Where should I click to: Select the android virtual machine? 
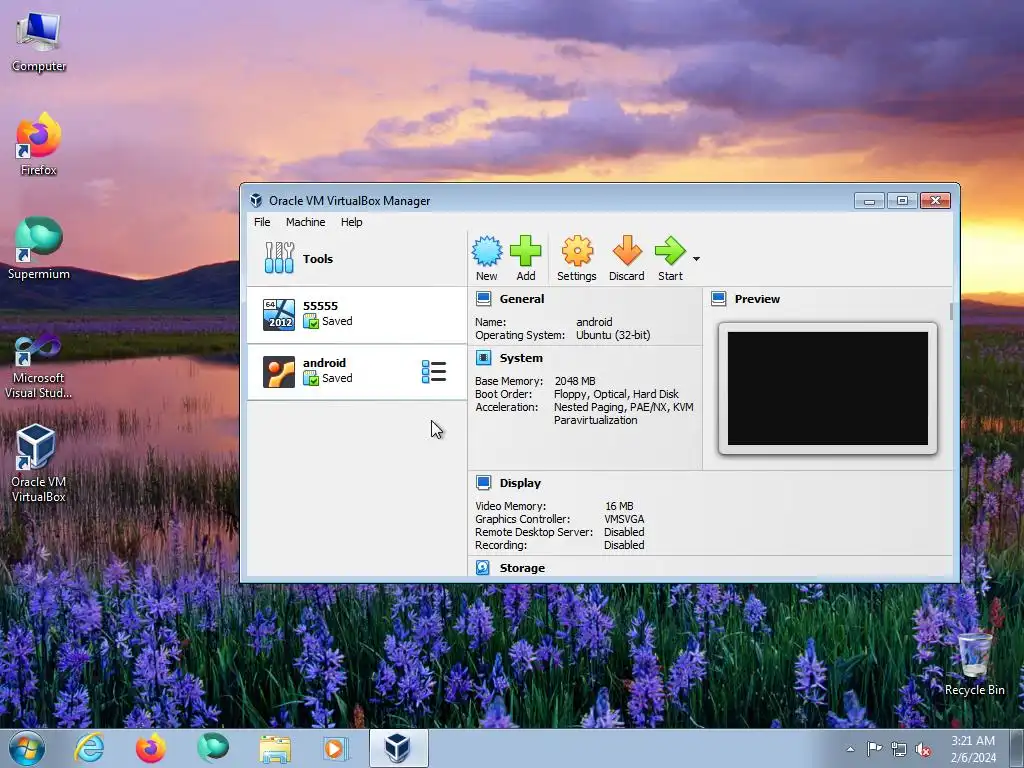[x=357, y=372]
